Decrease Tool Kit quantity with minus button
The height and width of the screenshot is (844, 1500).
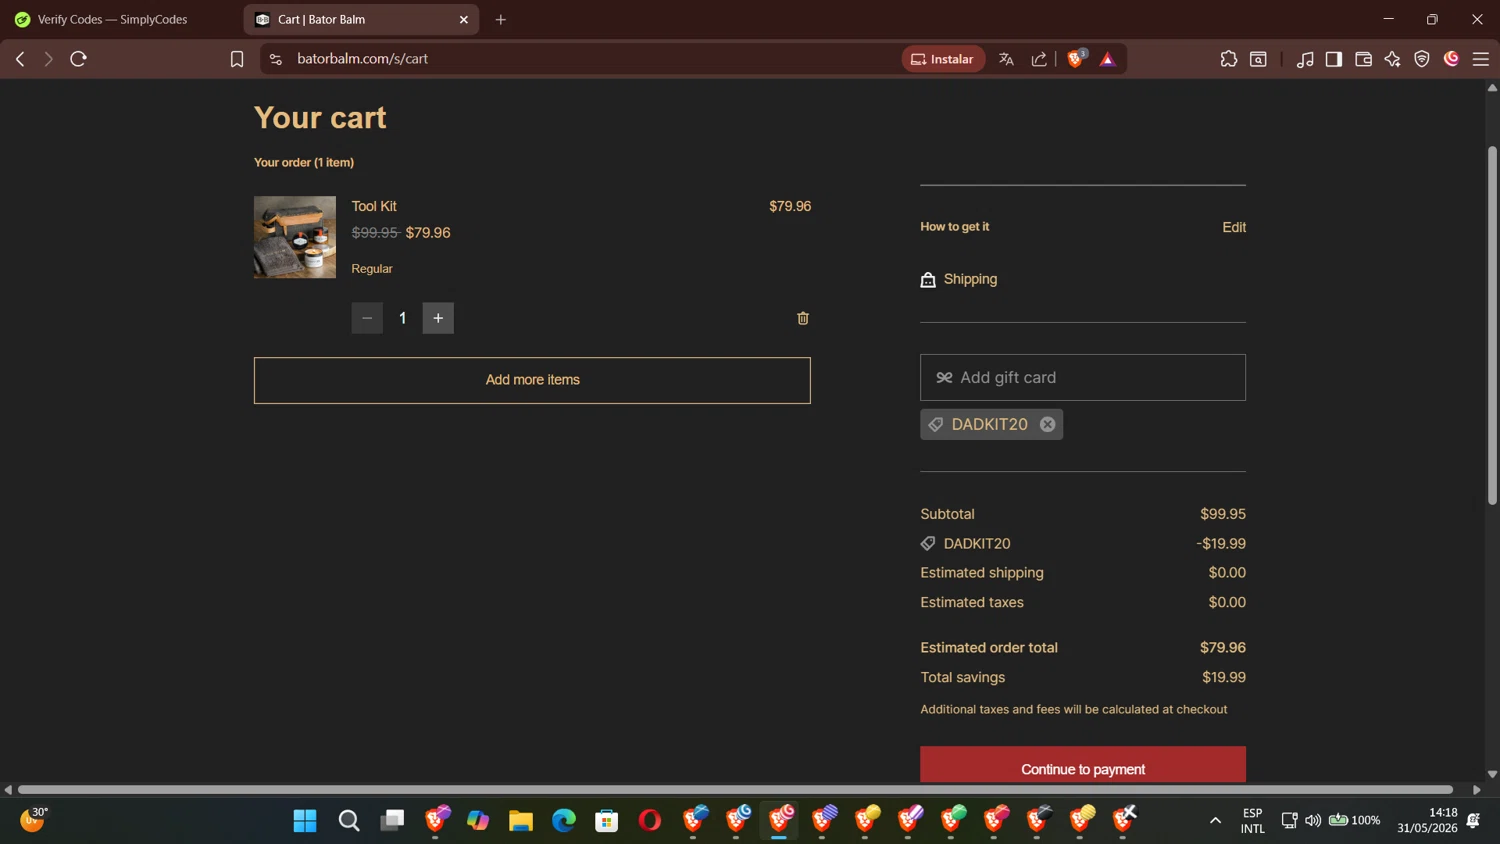tap(367, 318)
